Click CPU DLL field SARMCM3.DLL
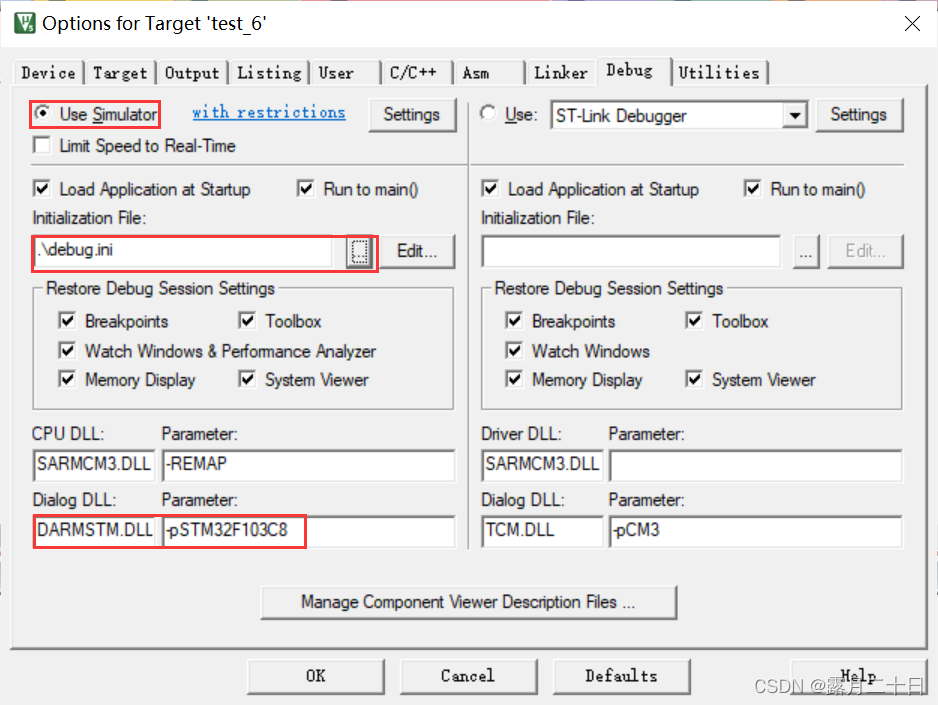This screenshot has height=705, width=938. pos(94,465)
